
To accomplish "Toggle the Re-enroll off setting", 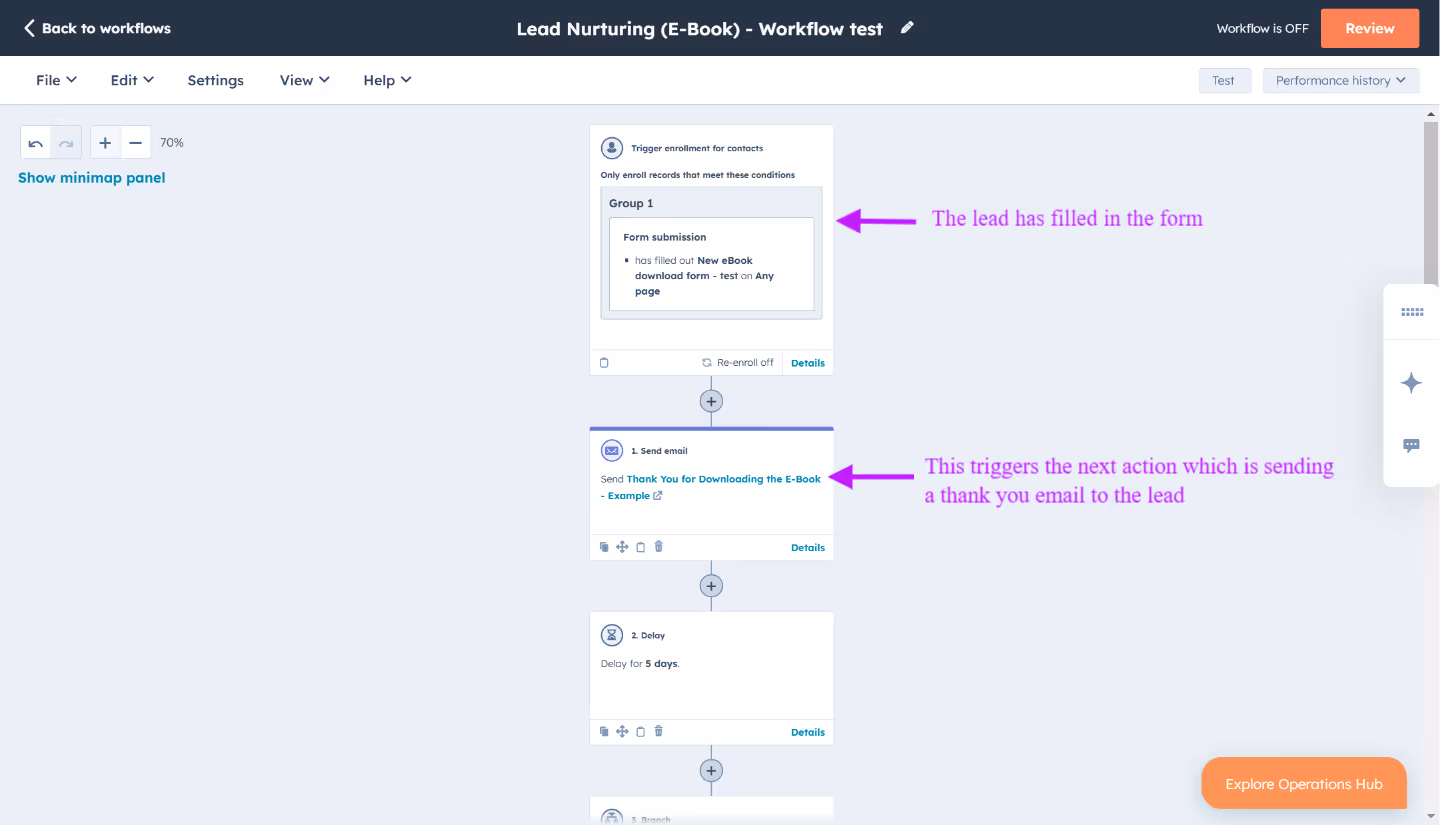I will (x=737, y=362).
